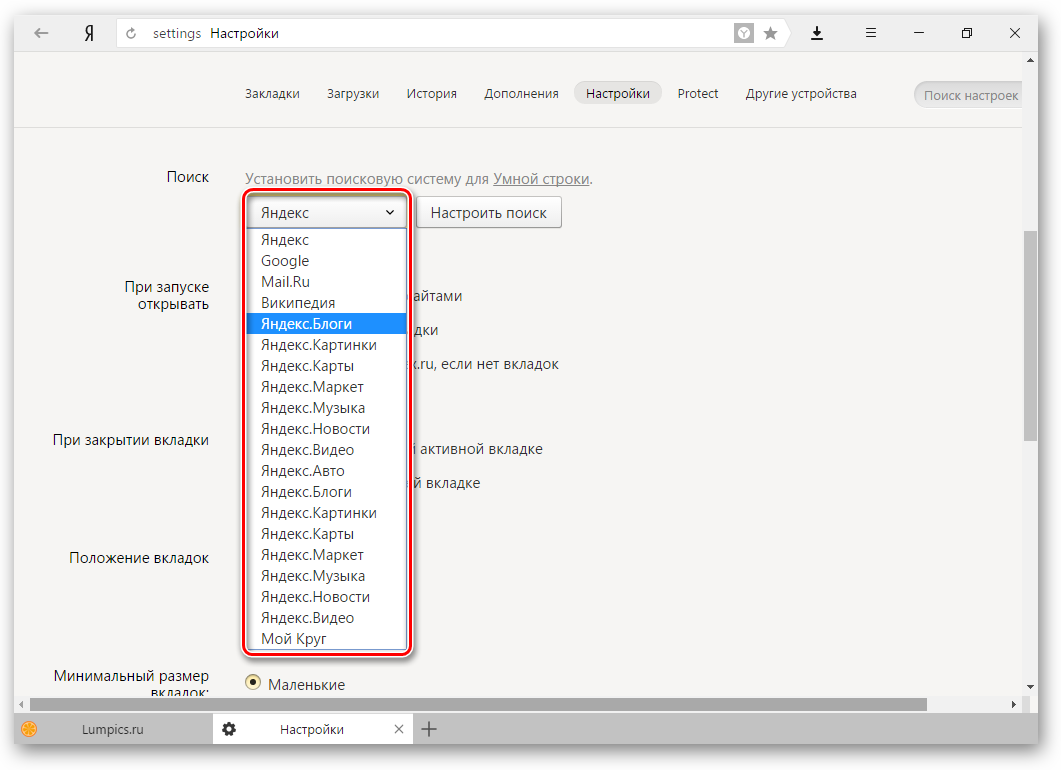Click the Yandex 'Я' logo button

pos(89,33)
